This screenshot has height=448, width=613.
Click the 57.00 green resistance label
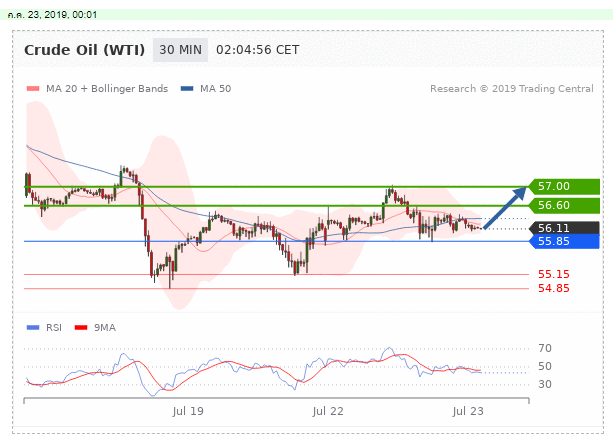click(563, 186)
